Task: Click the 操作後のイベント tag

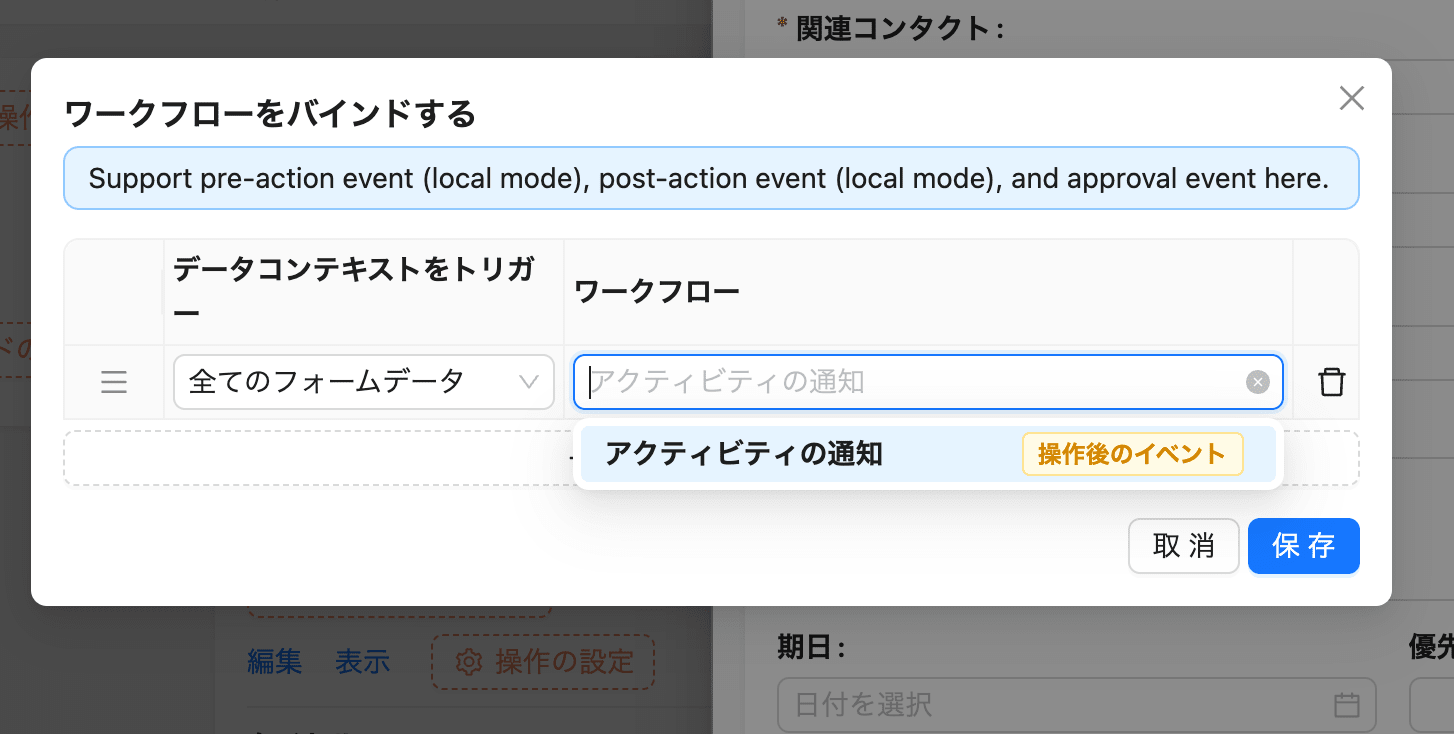Action: (x=1132, y=454)
